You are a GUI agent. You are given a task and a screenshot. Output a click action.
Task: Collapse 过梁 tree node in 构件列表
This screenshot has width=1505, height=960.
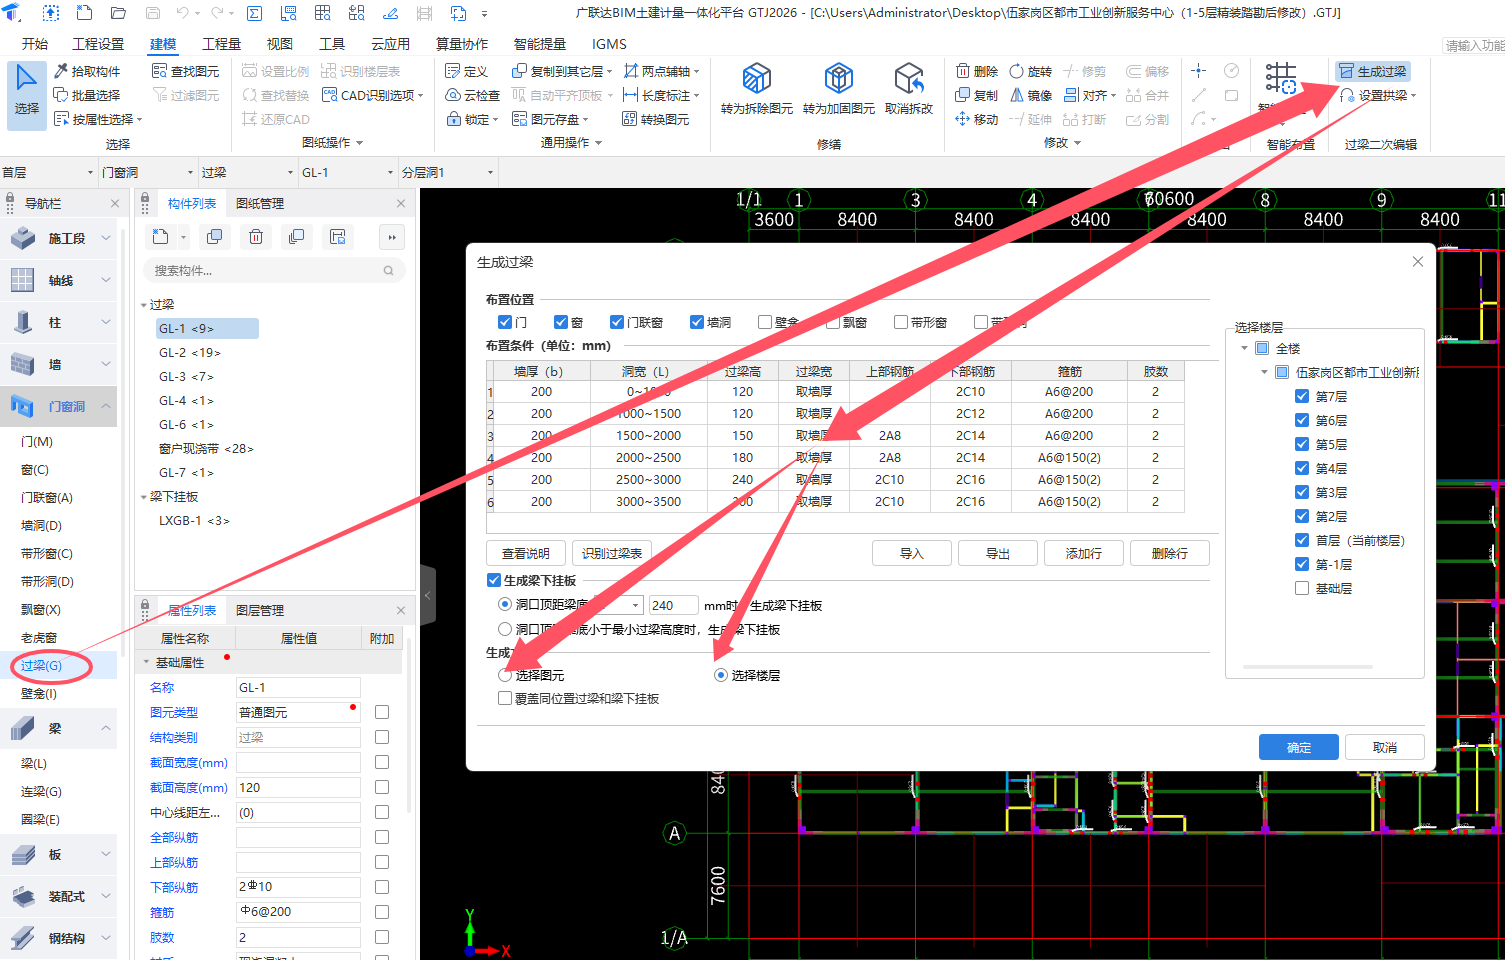[x=144, y=304]
